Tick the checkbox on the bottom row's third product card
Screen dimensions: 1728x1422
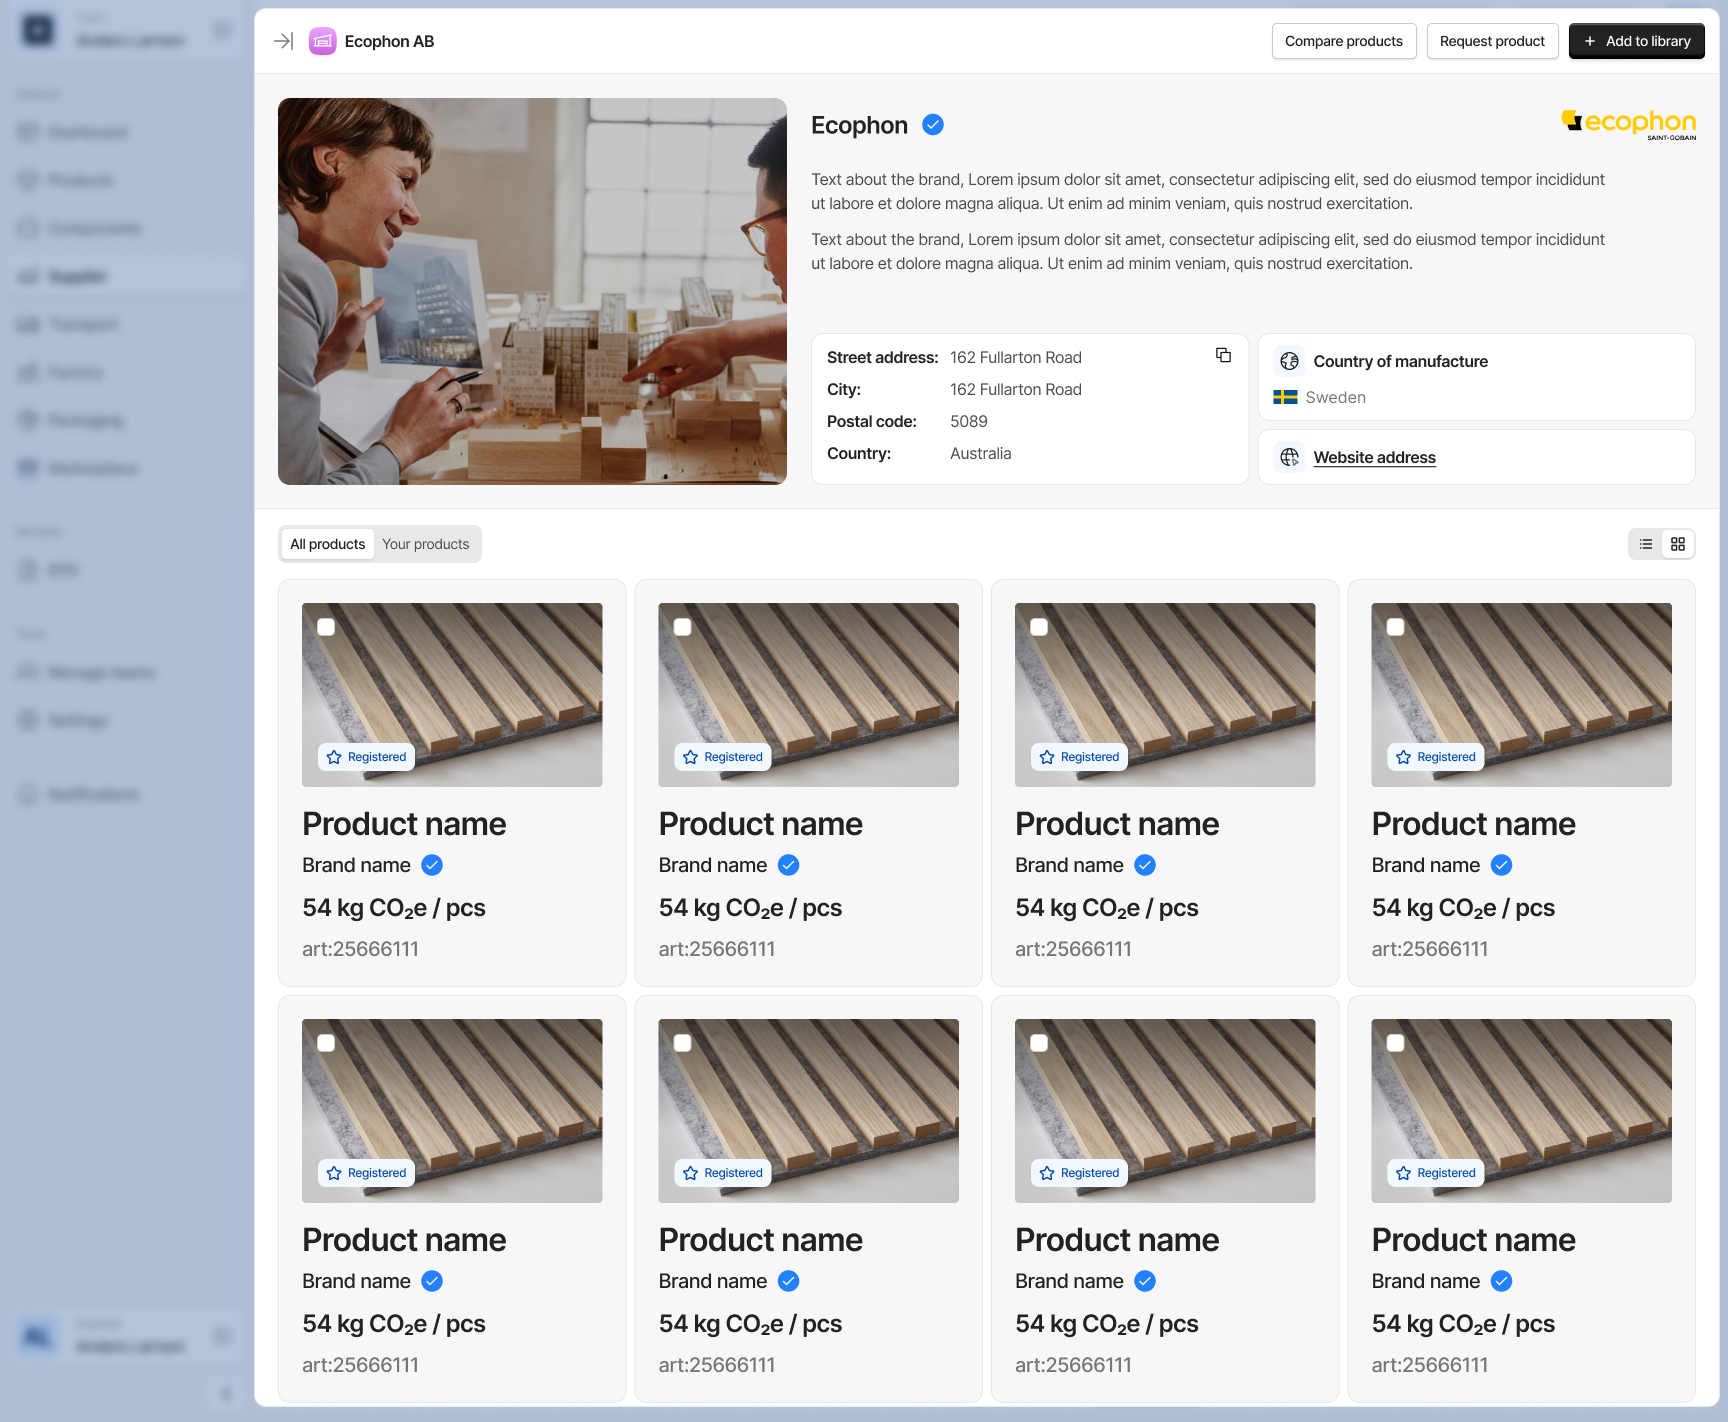1039,1043
